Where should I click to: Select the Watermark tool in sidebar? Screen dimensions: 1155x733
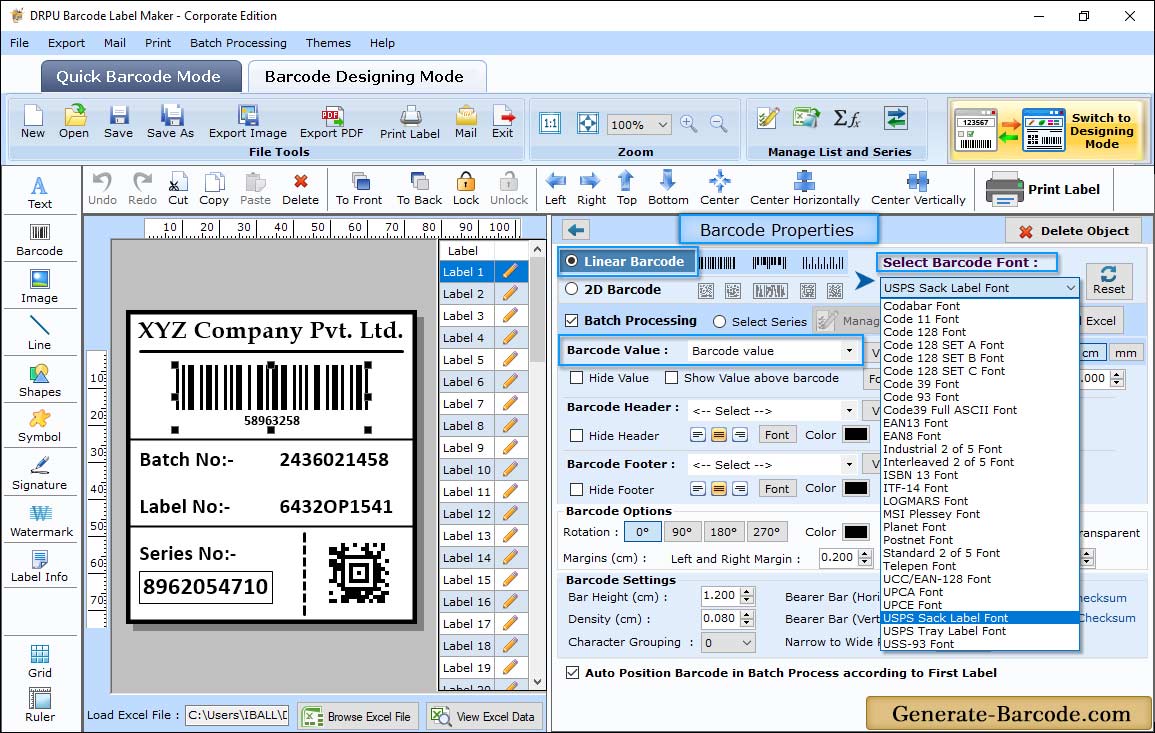pyautogui.click(x=41, y=521)
